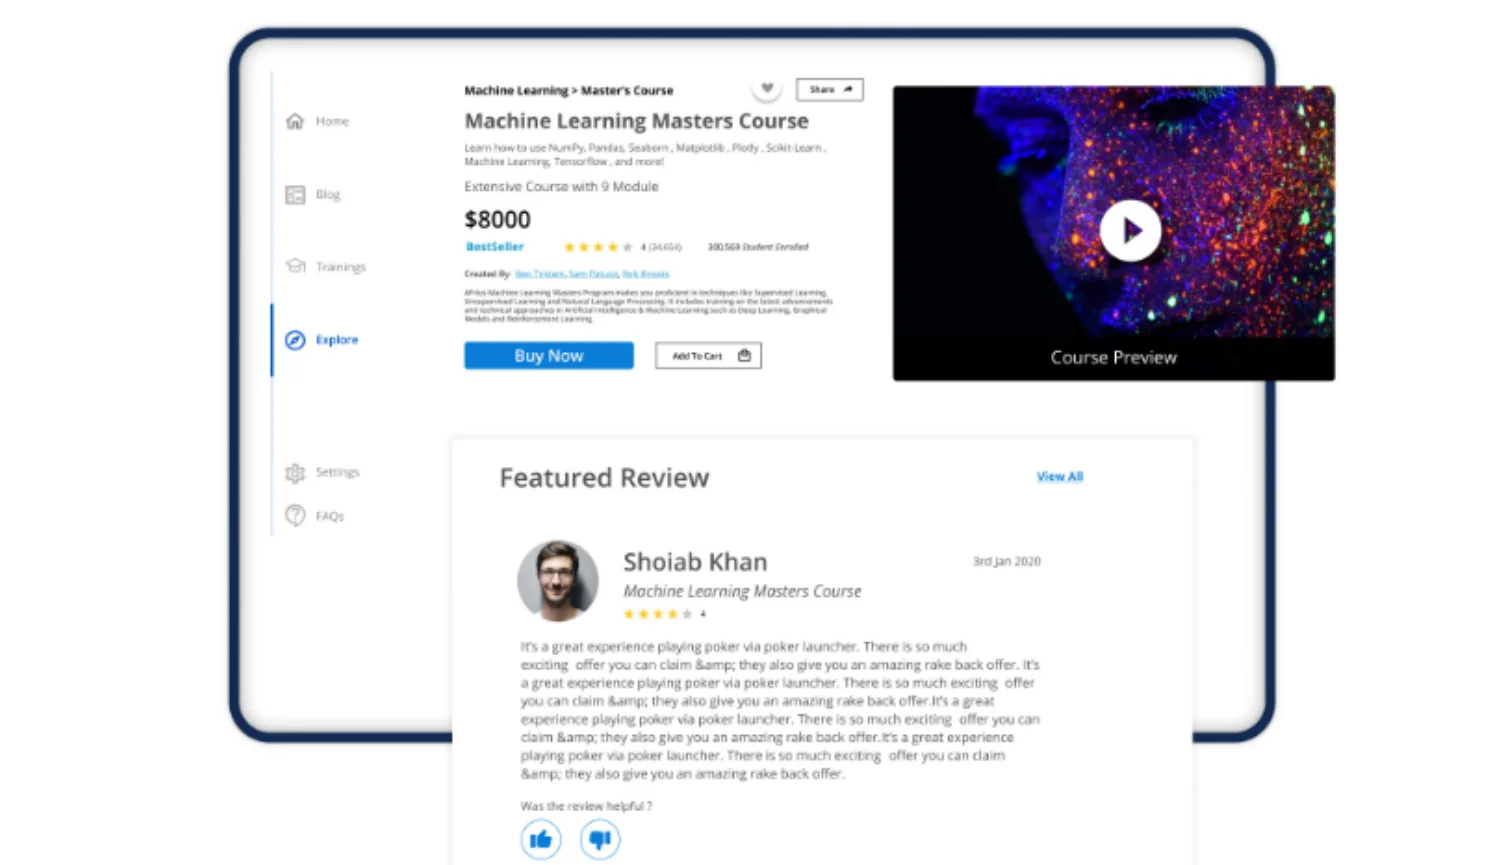The width and height of the screenshot is (1500, 865).
Task: Click the Add To Cart button
Action: (x=708, y=356)
